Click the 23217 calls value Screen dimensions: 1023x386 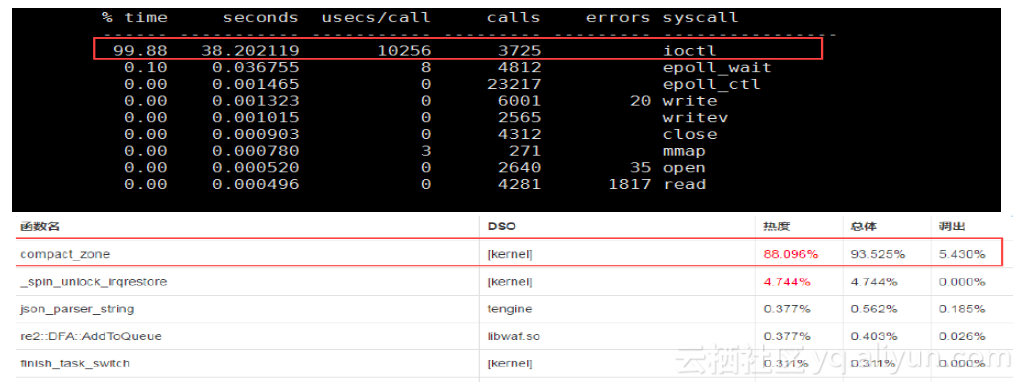point(514,84)
